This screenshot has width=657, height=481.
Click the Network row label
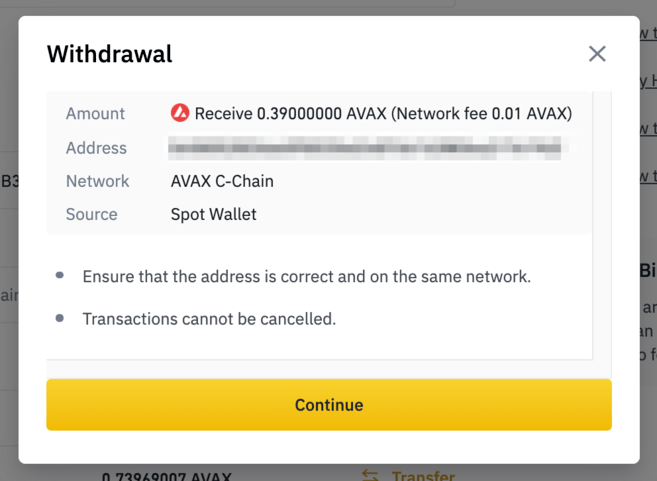click(x=97, y=181)
